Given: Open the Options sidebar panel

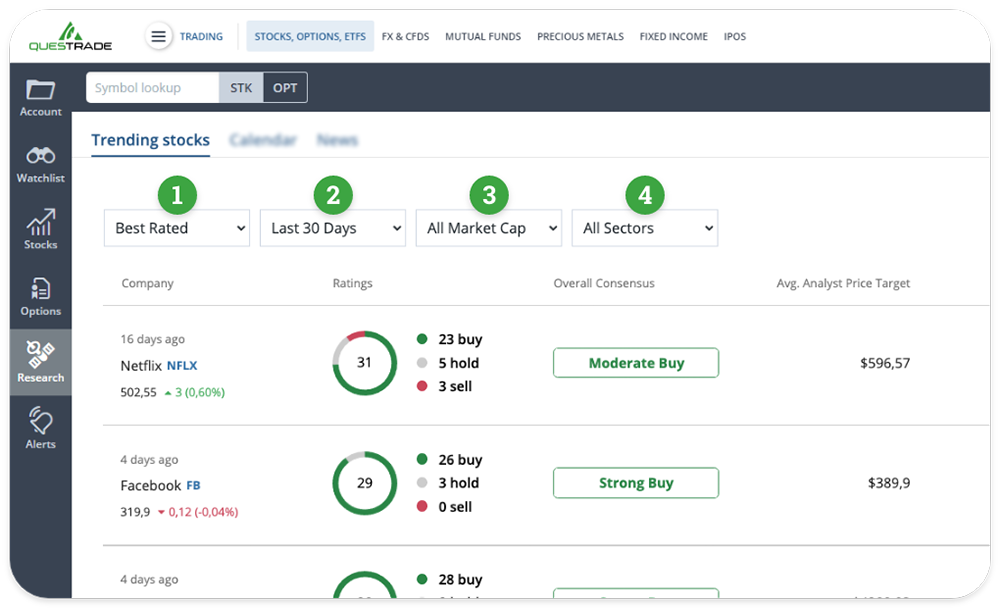Looking at the screenshot, I should click(x=40, y=295).
